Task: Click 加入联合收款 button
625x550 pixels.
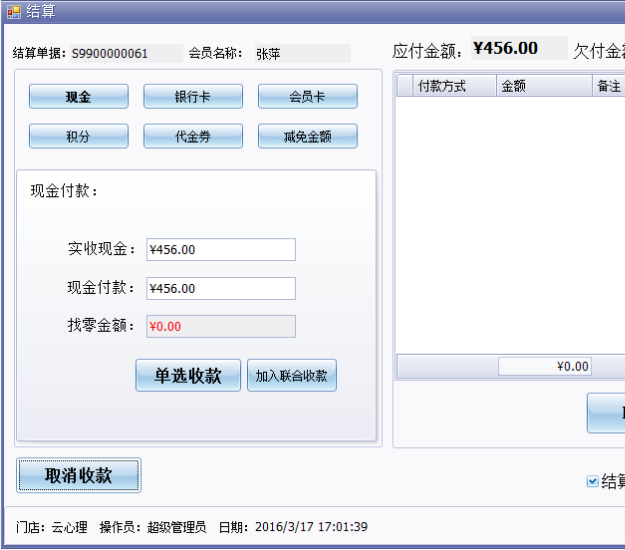Action: 292,375
